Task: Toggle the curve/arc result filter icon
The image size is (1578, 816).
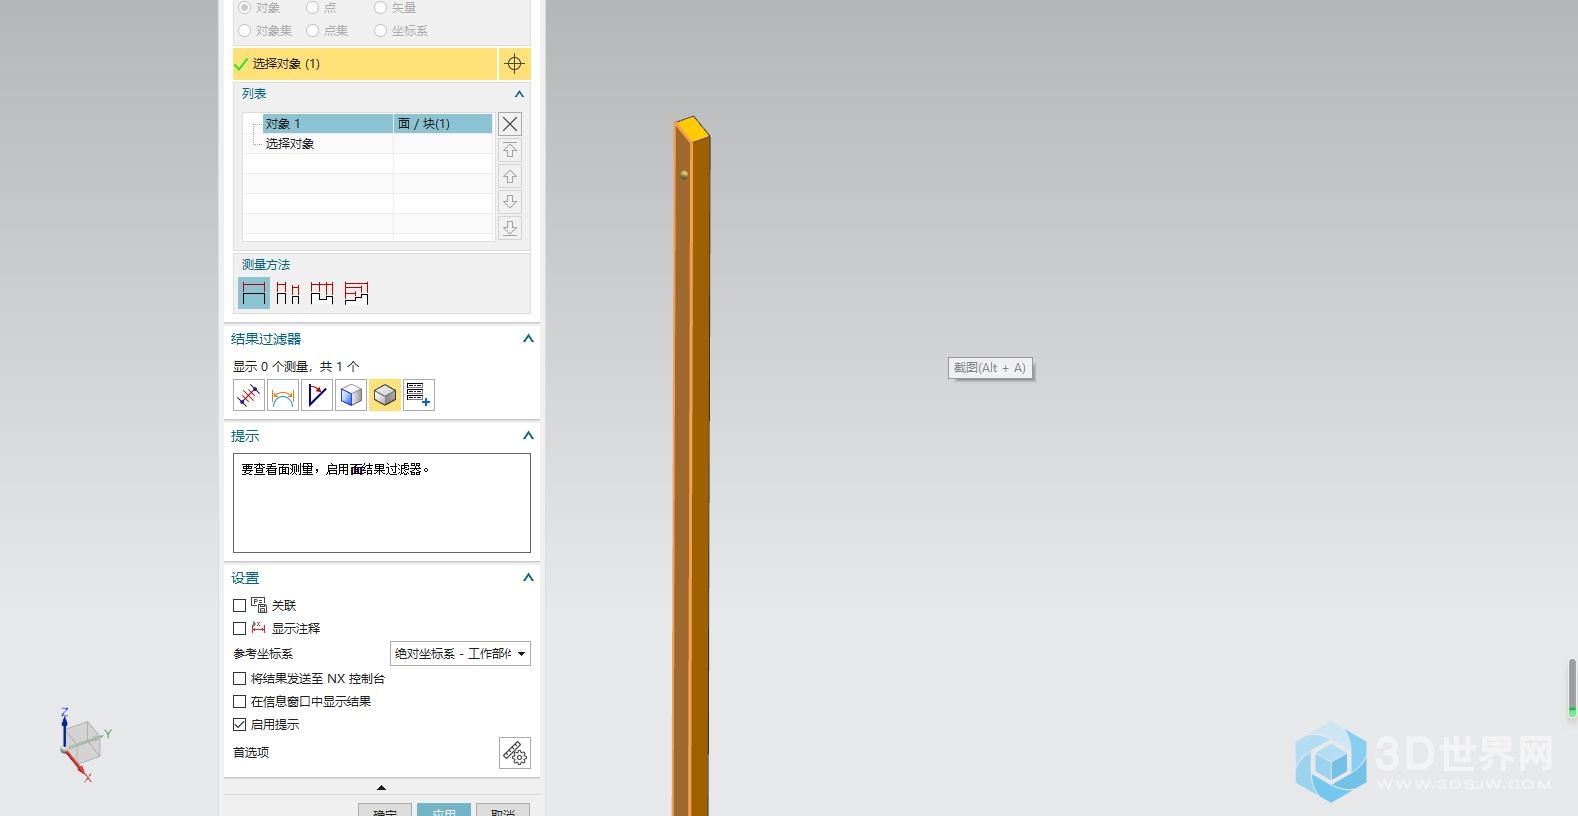Action: [x=283, y=395]
